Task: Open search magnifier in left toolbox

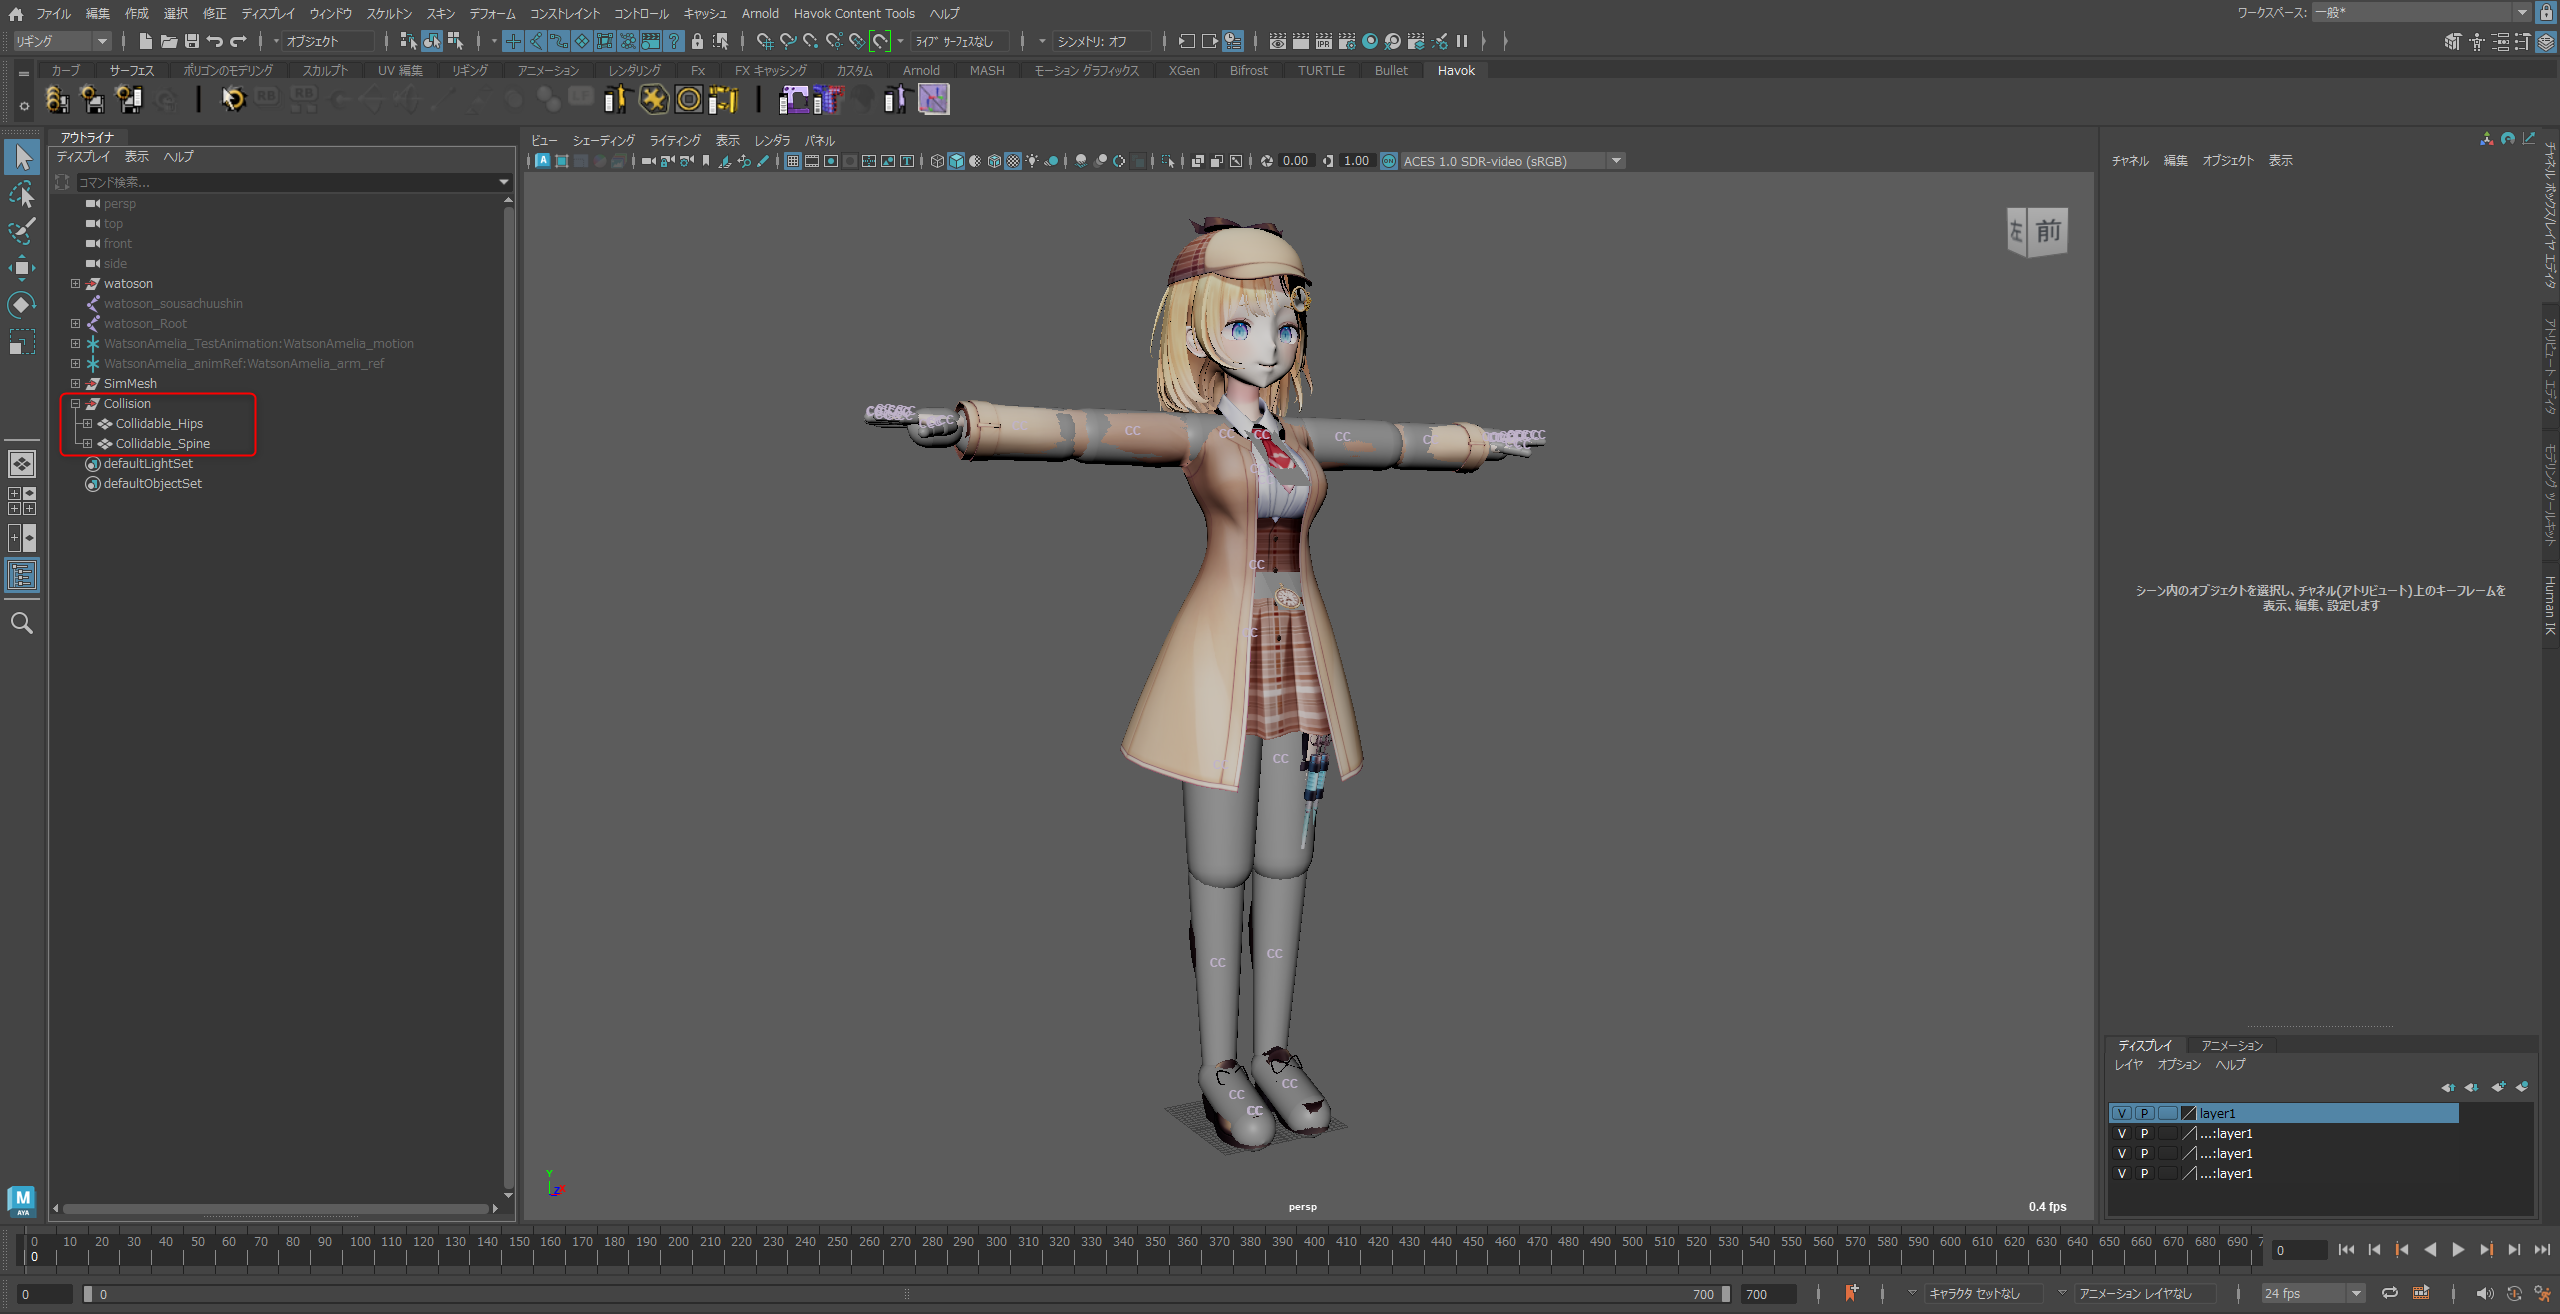Action: (x=22, y=623)
